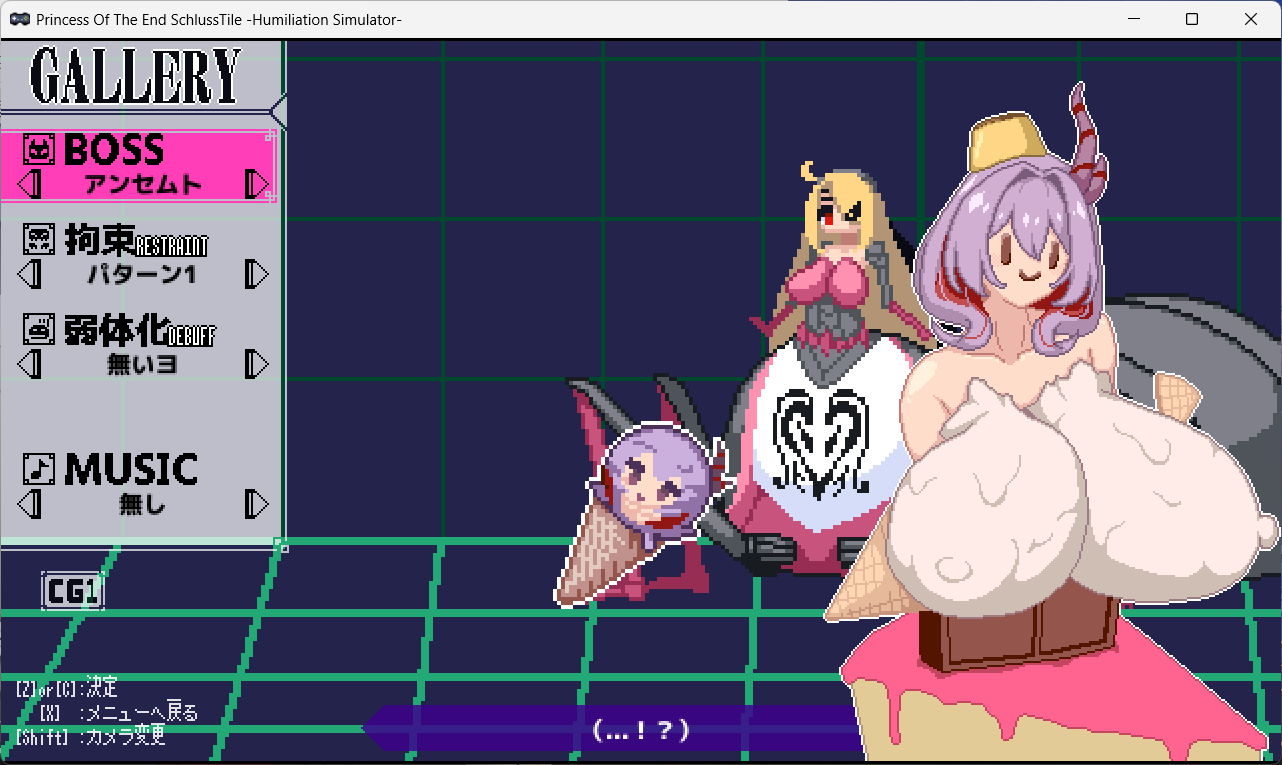The image size is (1282, 765).
Task: Maximize the game window
Action: (x=1192, y=19)
